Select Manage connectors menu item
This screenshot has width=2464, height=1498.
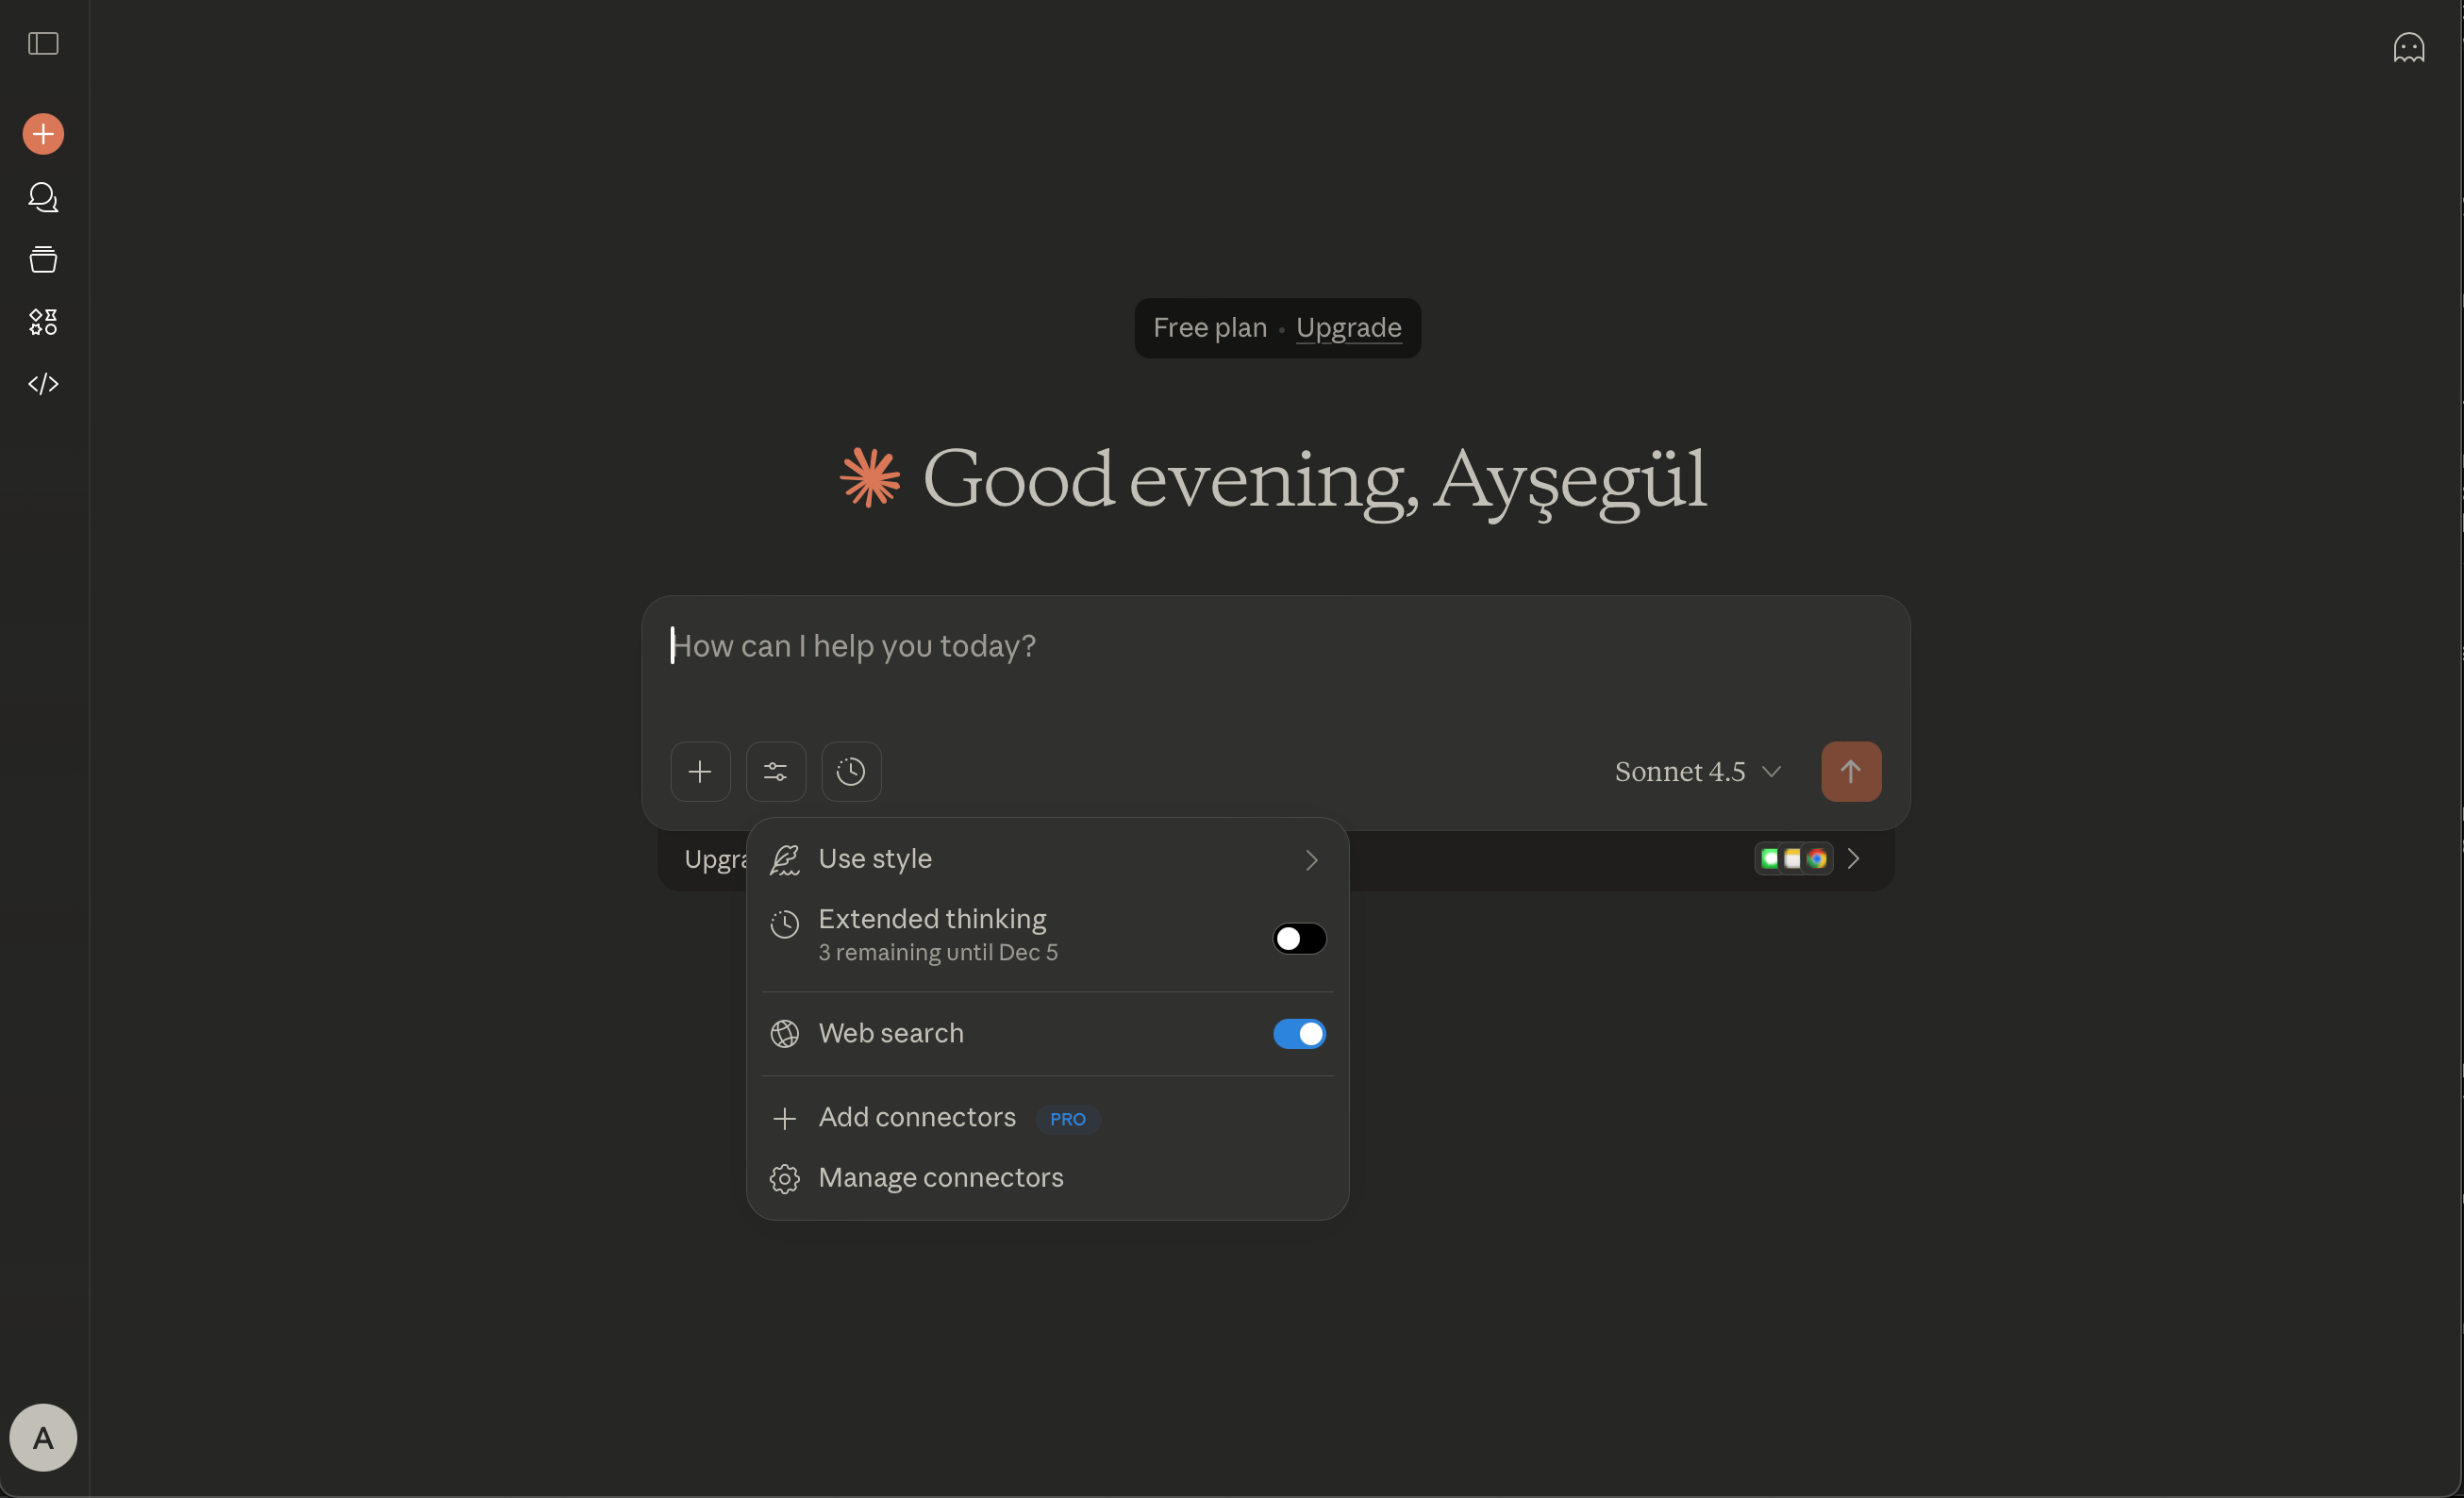click(940, 1178)
